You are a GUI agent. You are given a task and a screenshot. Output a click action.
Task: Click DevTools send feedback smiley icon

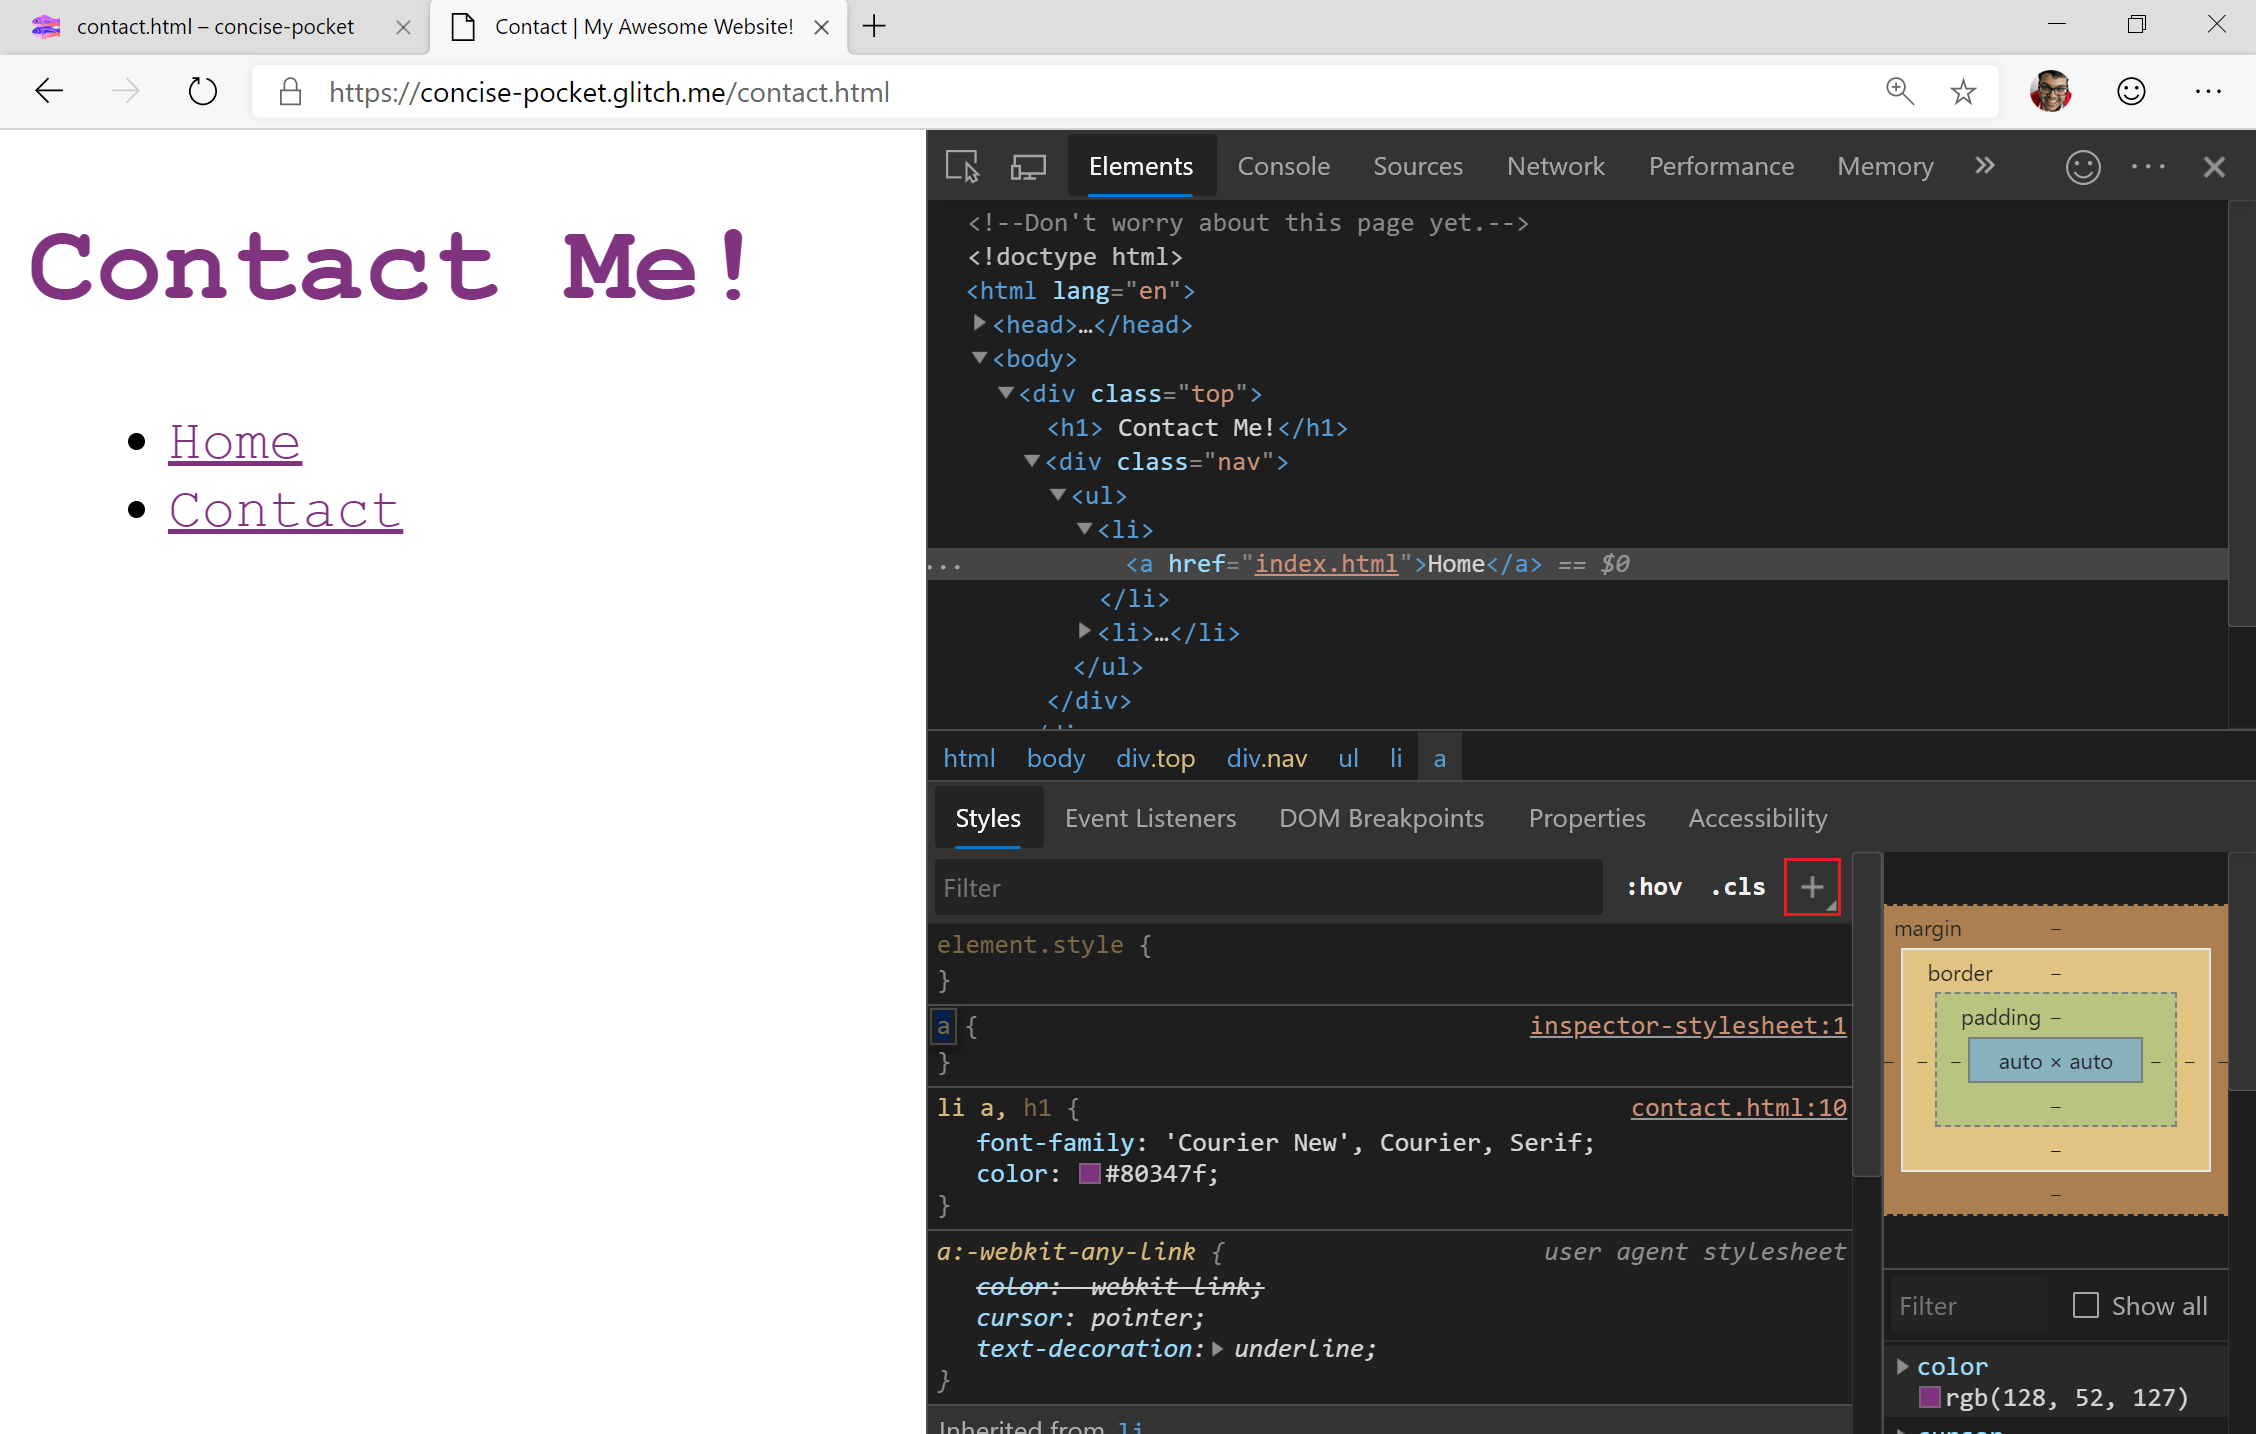2083,166
